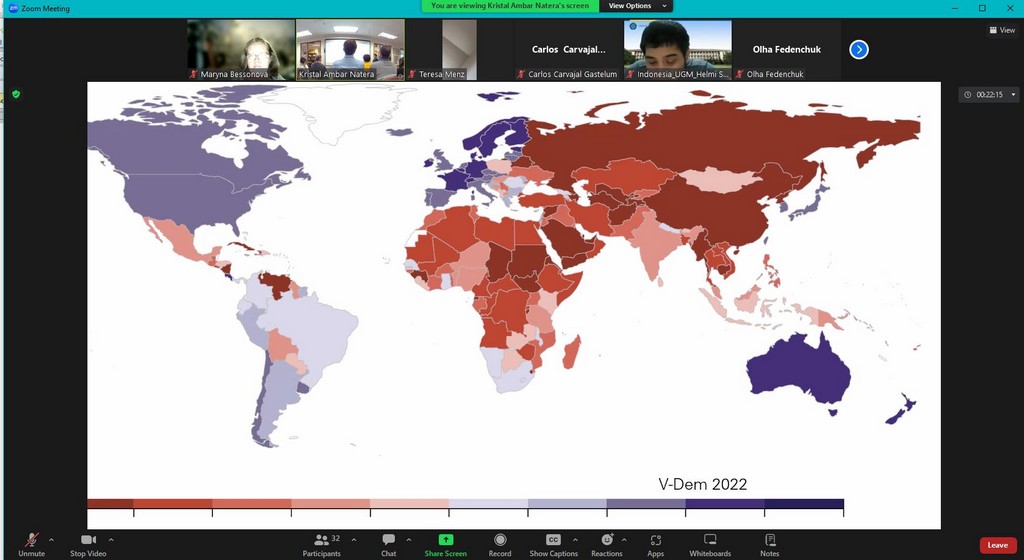Click the red Leave button
The height and width of the screenshot is (560, 1024).
pyautogui.click(x=997, y=545)
